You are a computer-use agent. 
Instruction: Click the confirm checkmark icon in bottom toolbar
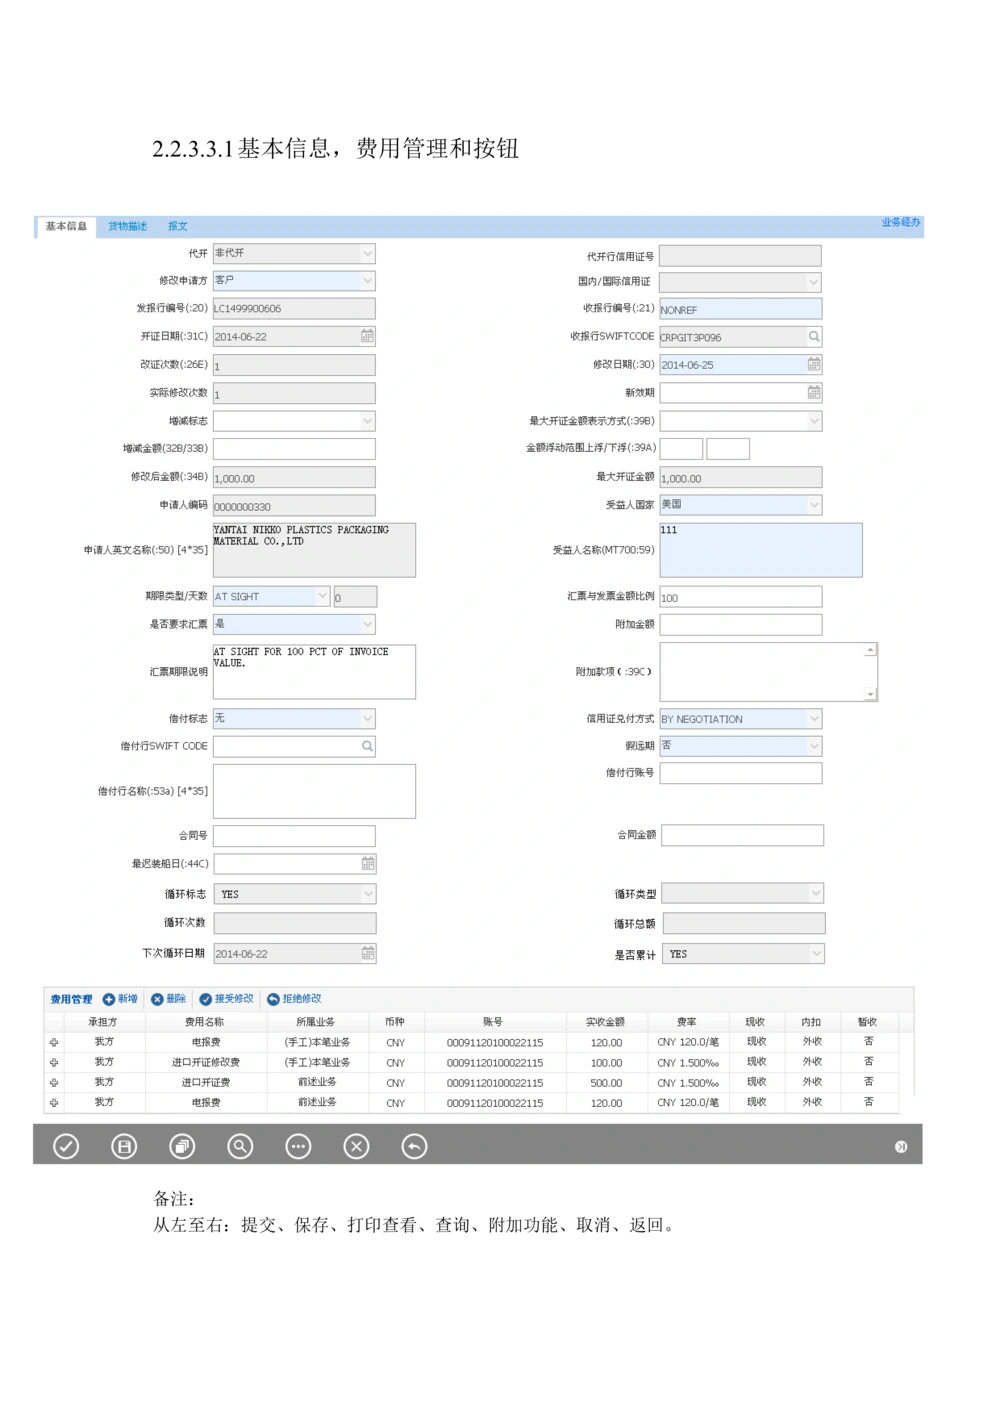[66, 1146]
